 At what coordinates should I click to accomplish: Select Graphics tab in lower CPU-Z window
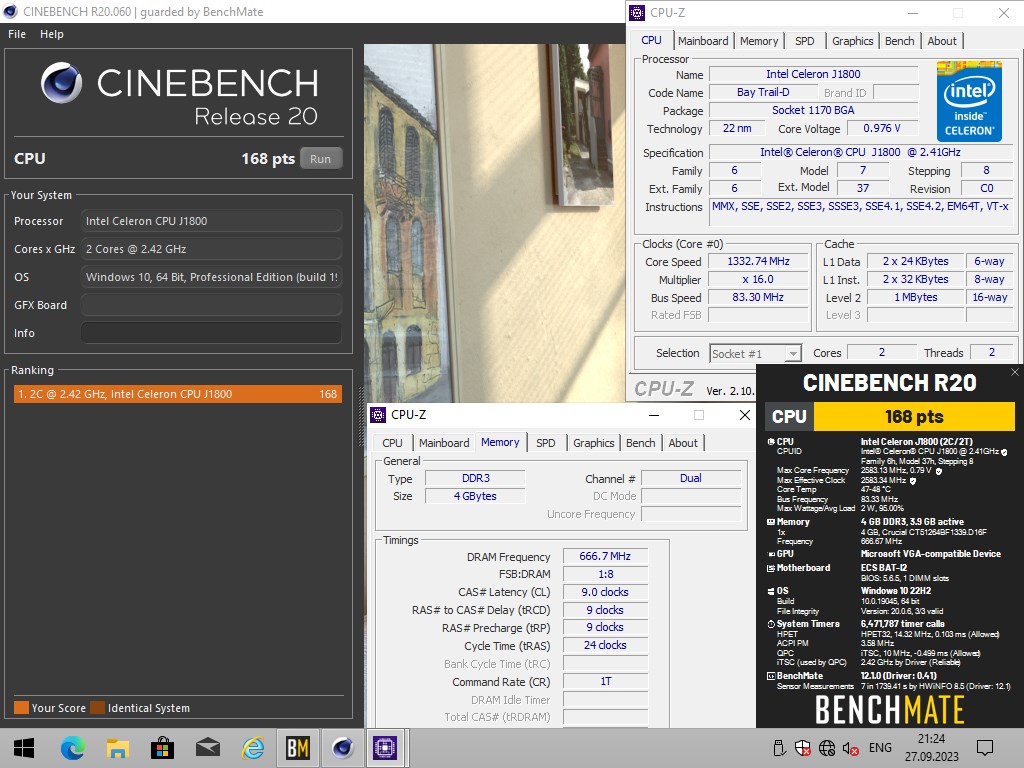pyautogui.click(x=594, y=443)
